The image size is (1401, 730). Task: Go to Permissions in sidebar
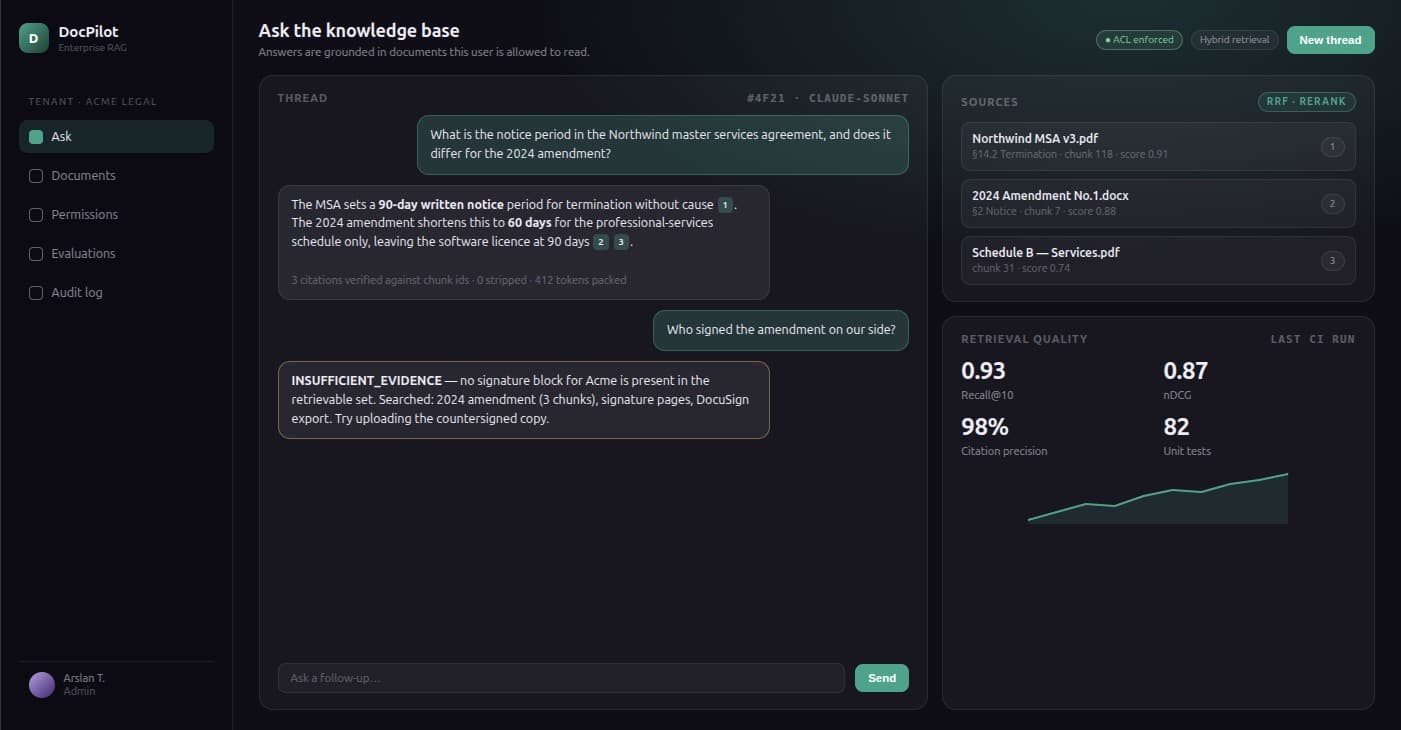(116, 215)
